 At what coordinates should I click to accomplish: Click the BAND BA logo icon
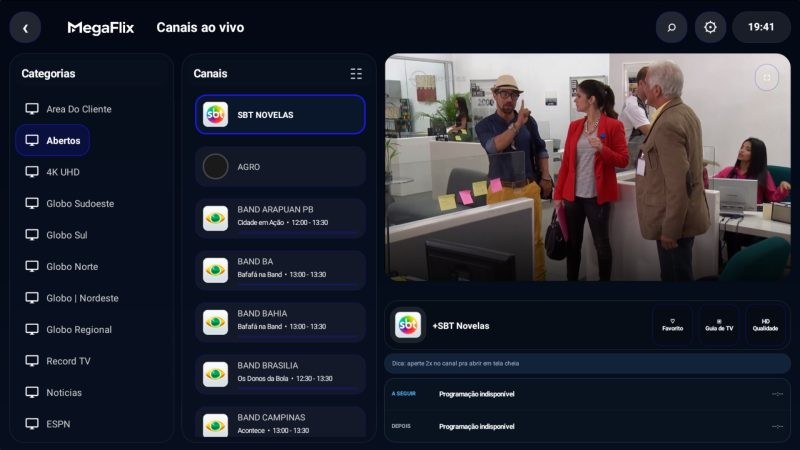pos(215,270)
